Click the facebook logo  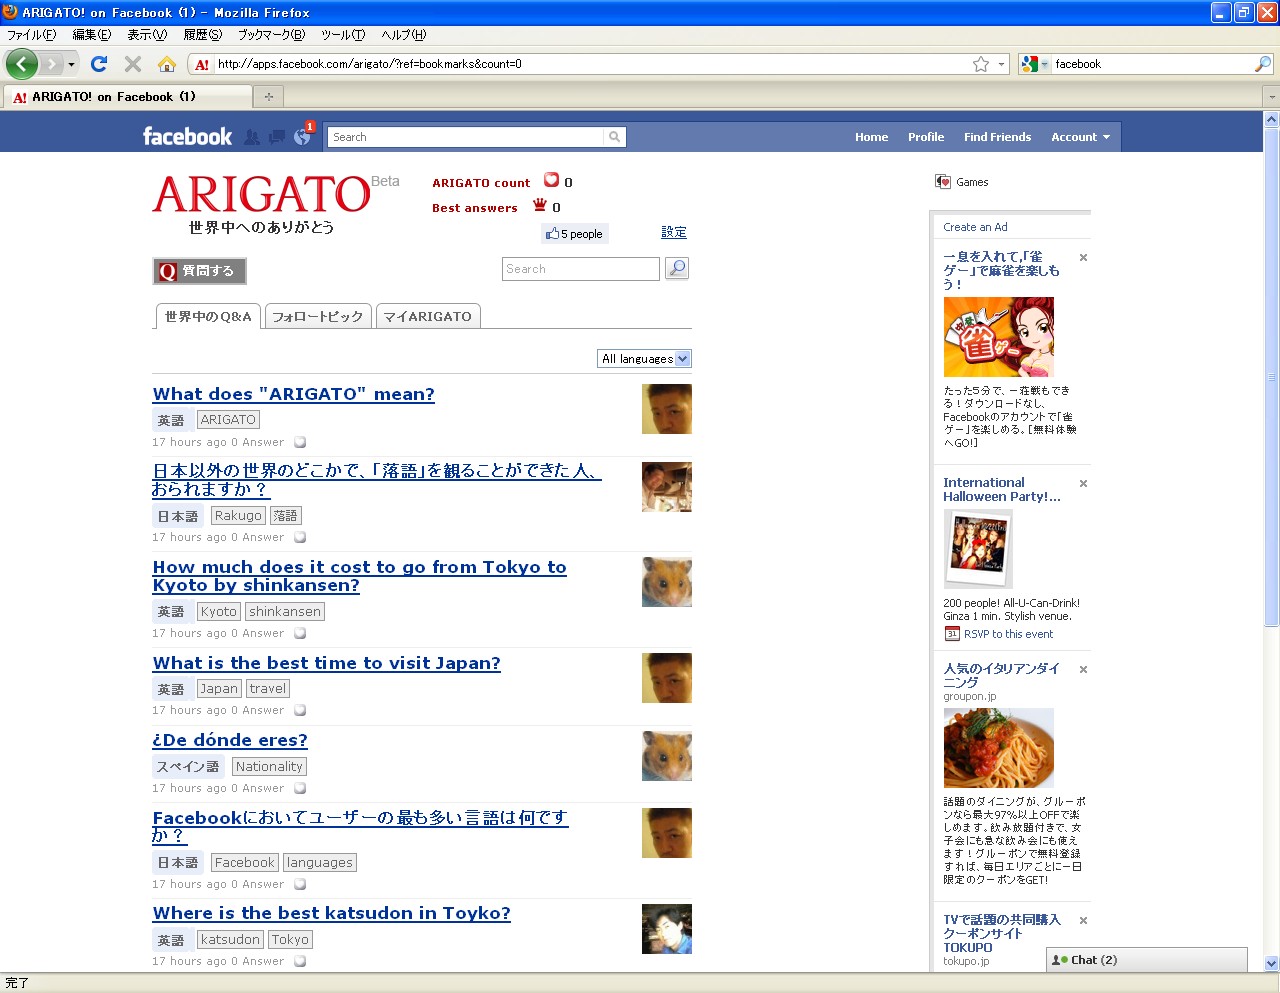tap(187, 136)
